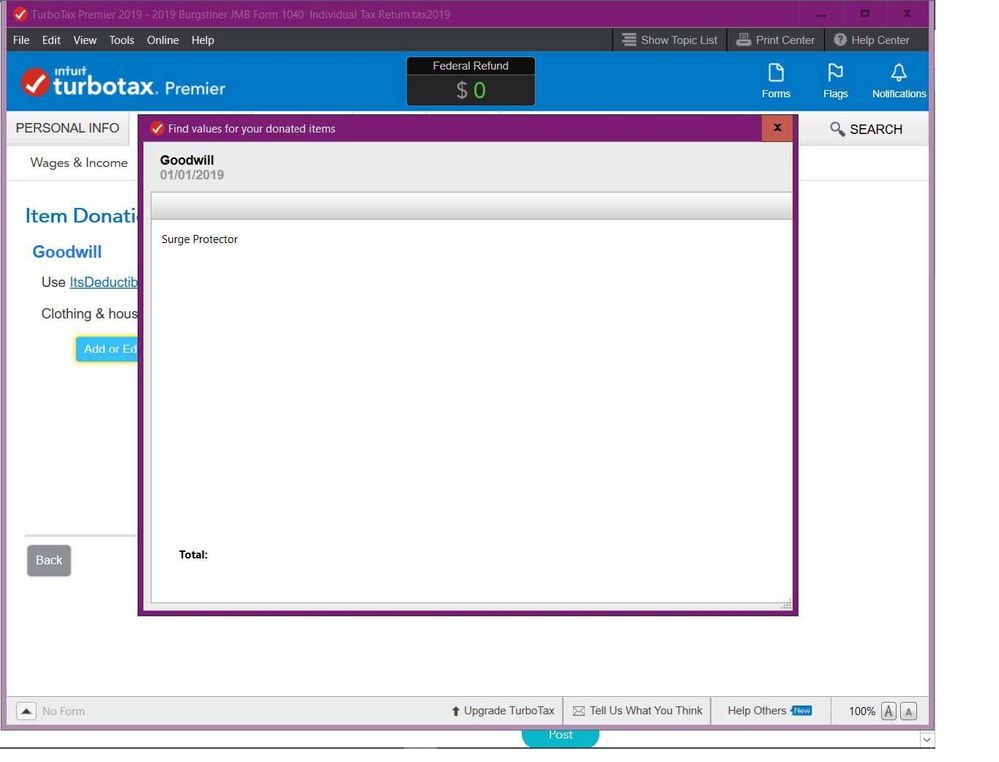Select the Surge Protector item
Image resolution: width=999 pixels, height=762 pixels.
pos(199,240)
